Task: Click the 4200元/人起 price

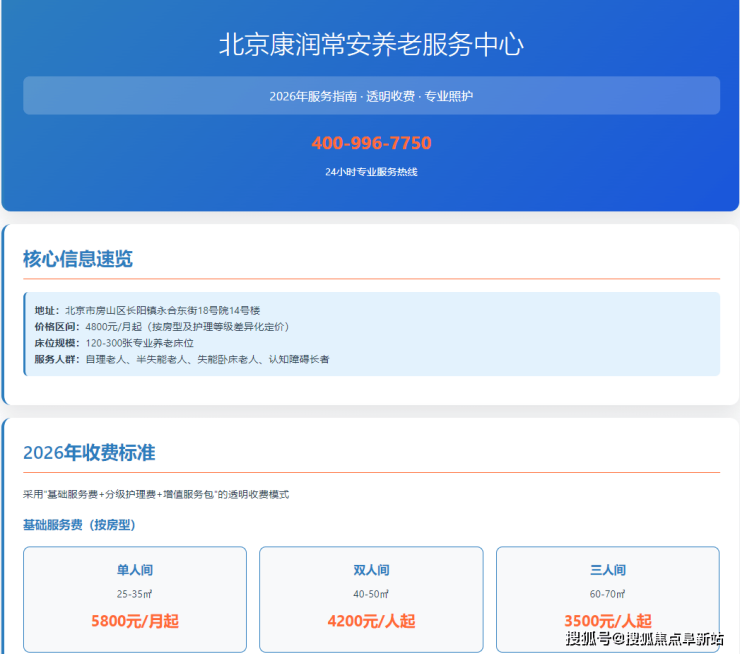Action: (371, 621)
